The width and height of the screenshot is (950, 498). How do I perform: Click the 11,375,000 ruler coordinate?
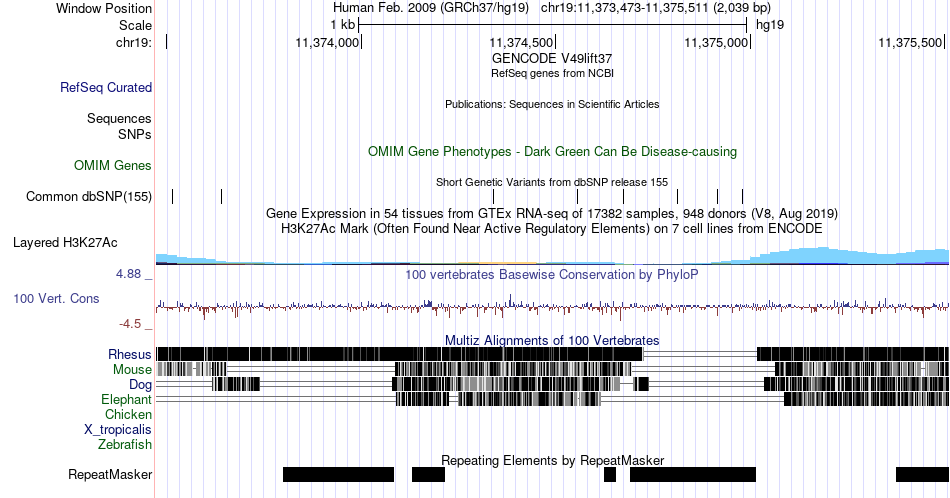[x=716, y=42]
